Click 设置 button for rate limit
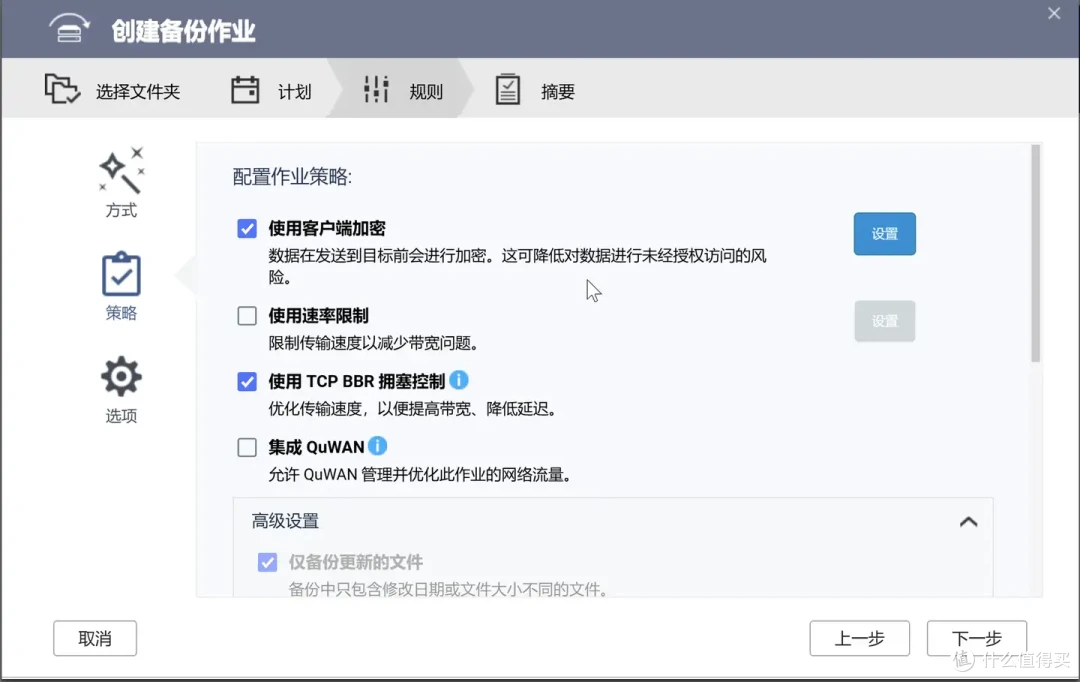The image size is (1080, 682). click(884, 321)
